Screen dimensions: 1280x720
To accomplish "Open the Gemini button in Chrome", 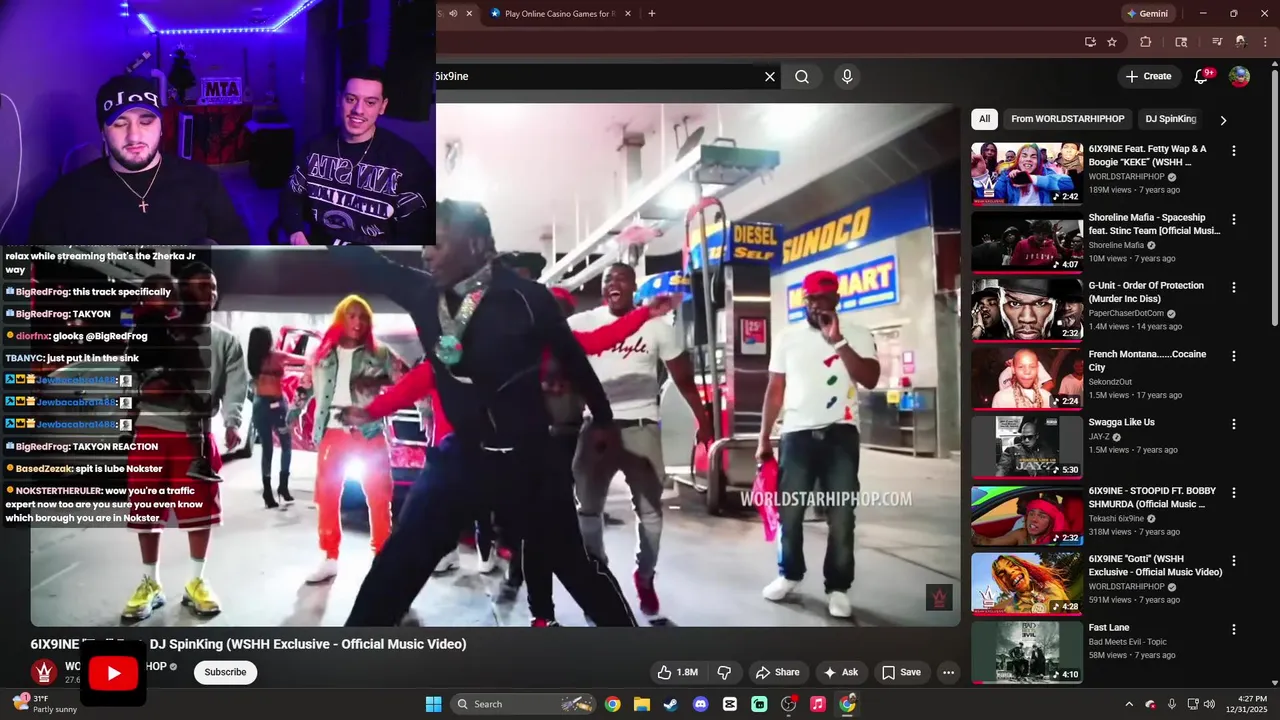I will click(x=1147, y=14).
